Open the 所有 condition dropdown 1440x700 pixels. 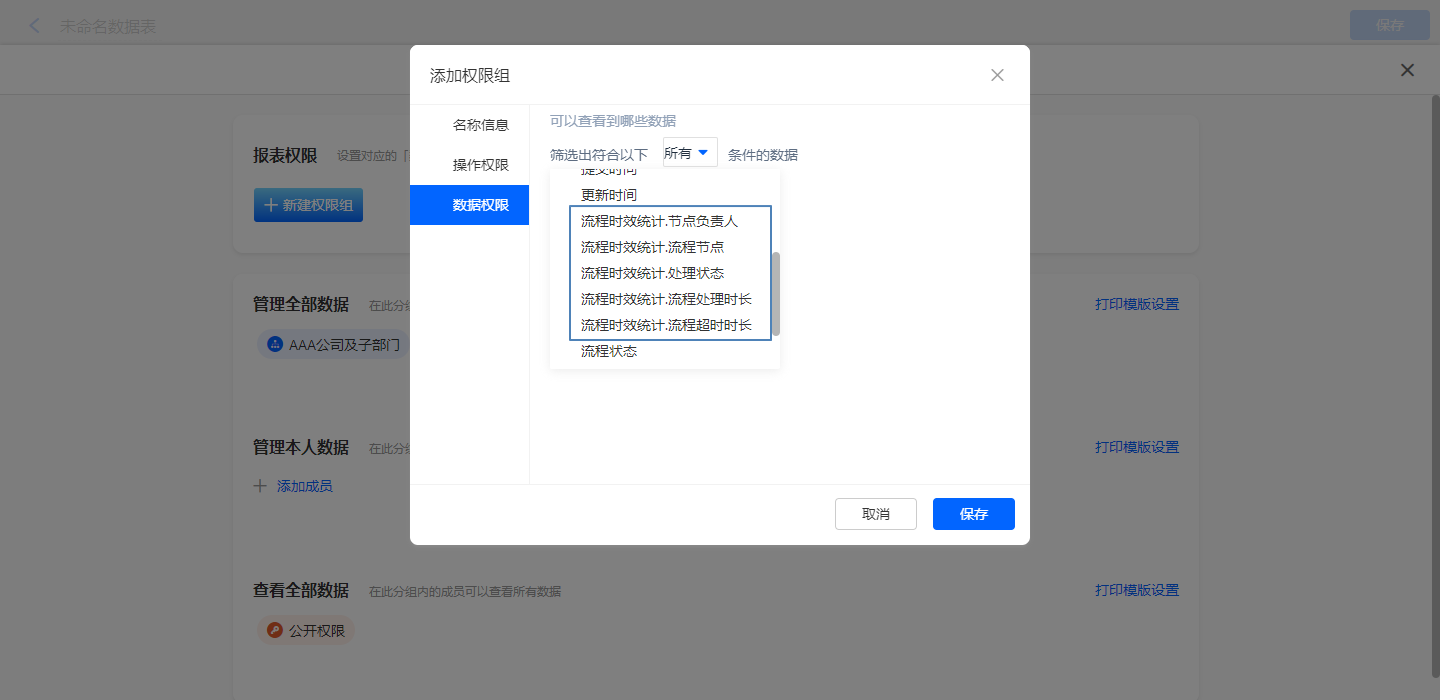690,153
